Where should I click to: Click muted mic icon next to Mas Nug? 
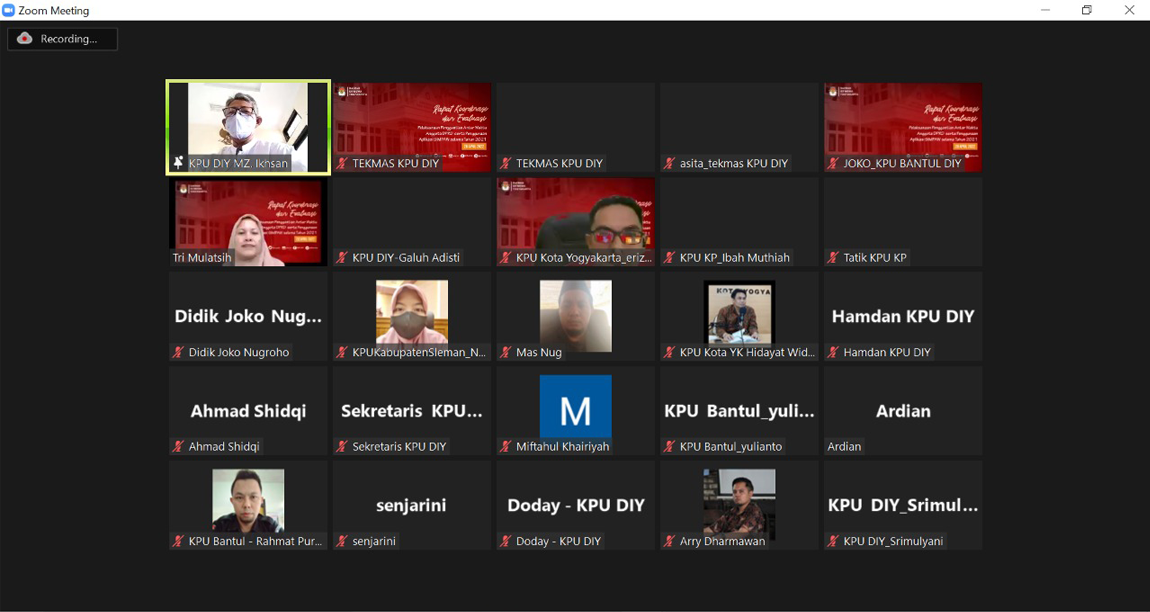coord(506,352)
